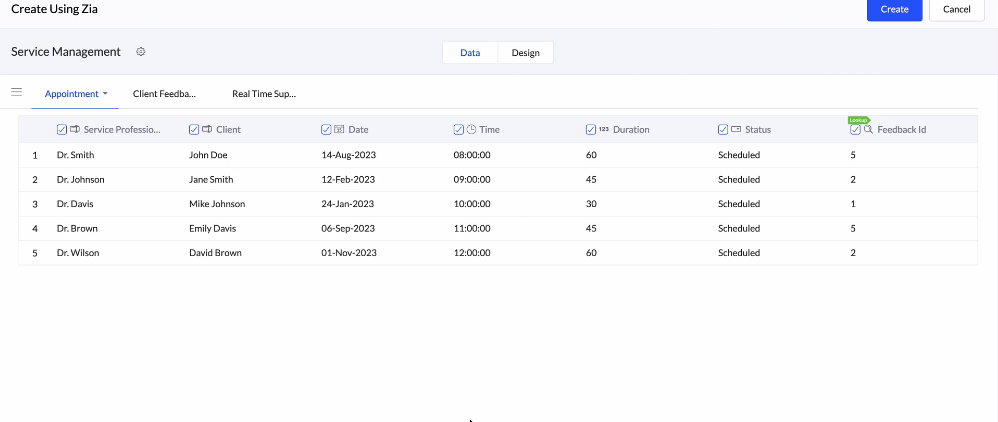
Task: Open the Real Time Support tab
Action: pyautogui.click(x=264, y=93)
